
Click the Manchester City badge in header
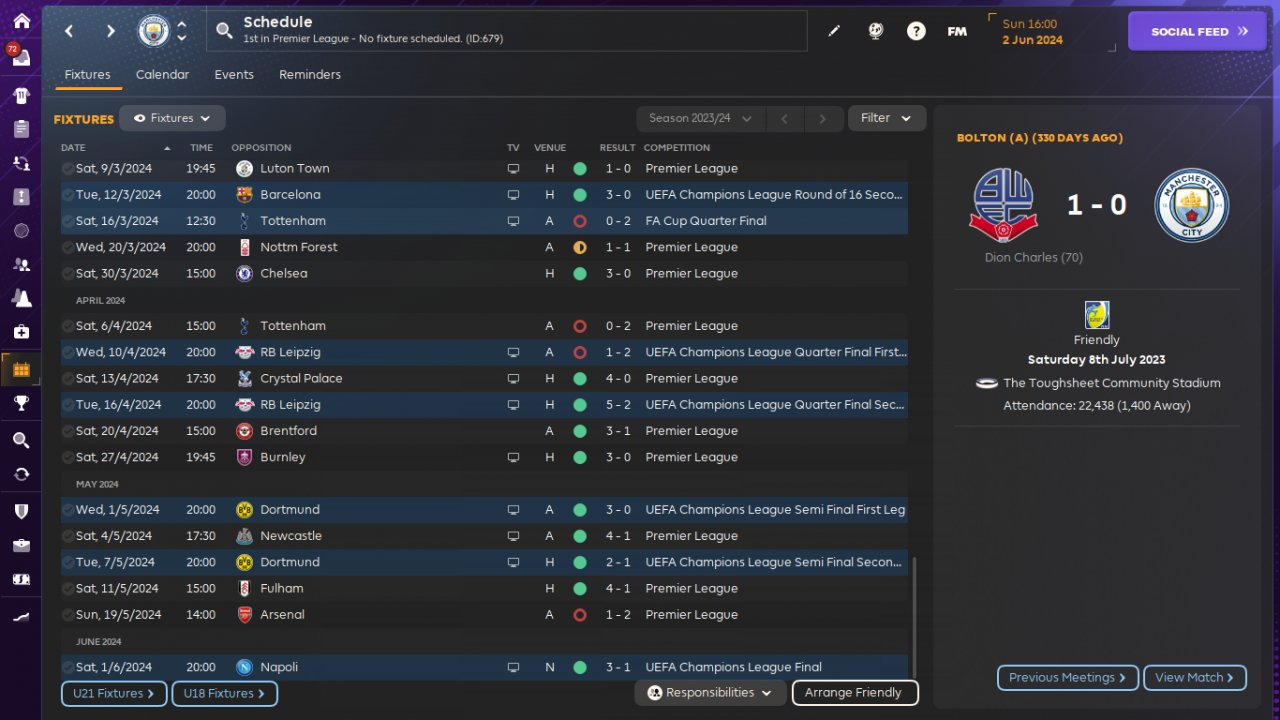pyautogui.click(x=153, y=31)
